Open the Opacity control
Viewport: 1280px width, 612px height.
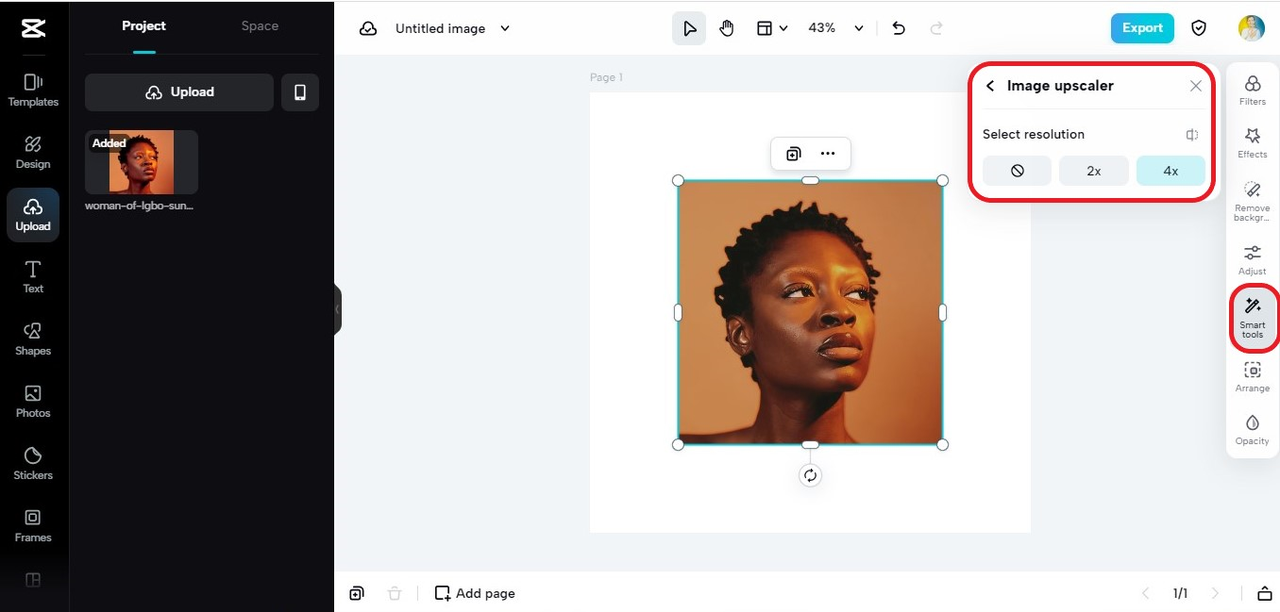[1252, 430]
